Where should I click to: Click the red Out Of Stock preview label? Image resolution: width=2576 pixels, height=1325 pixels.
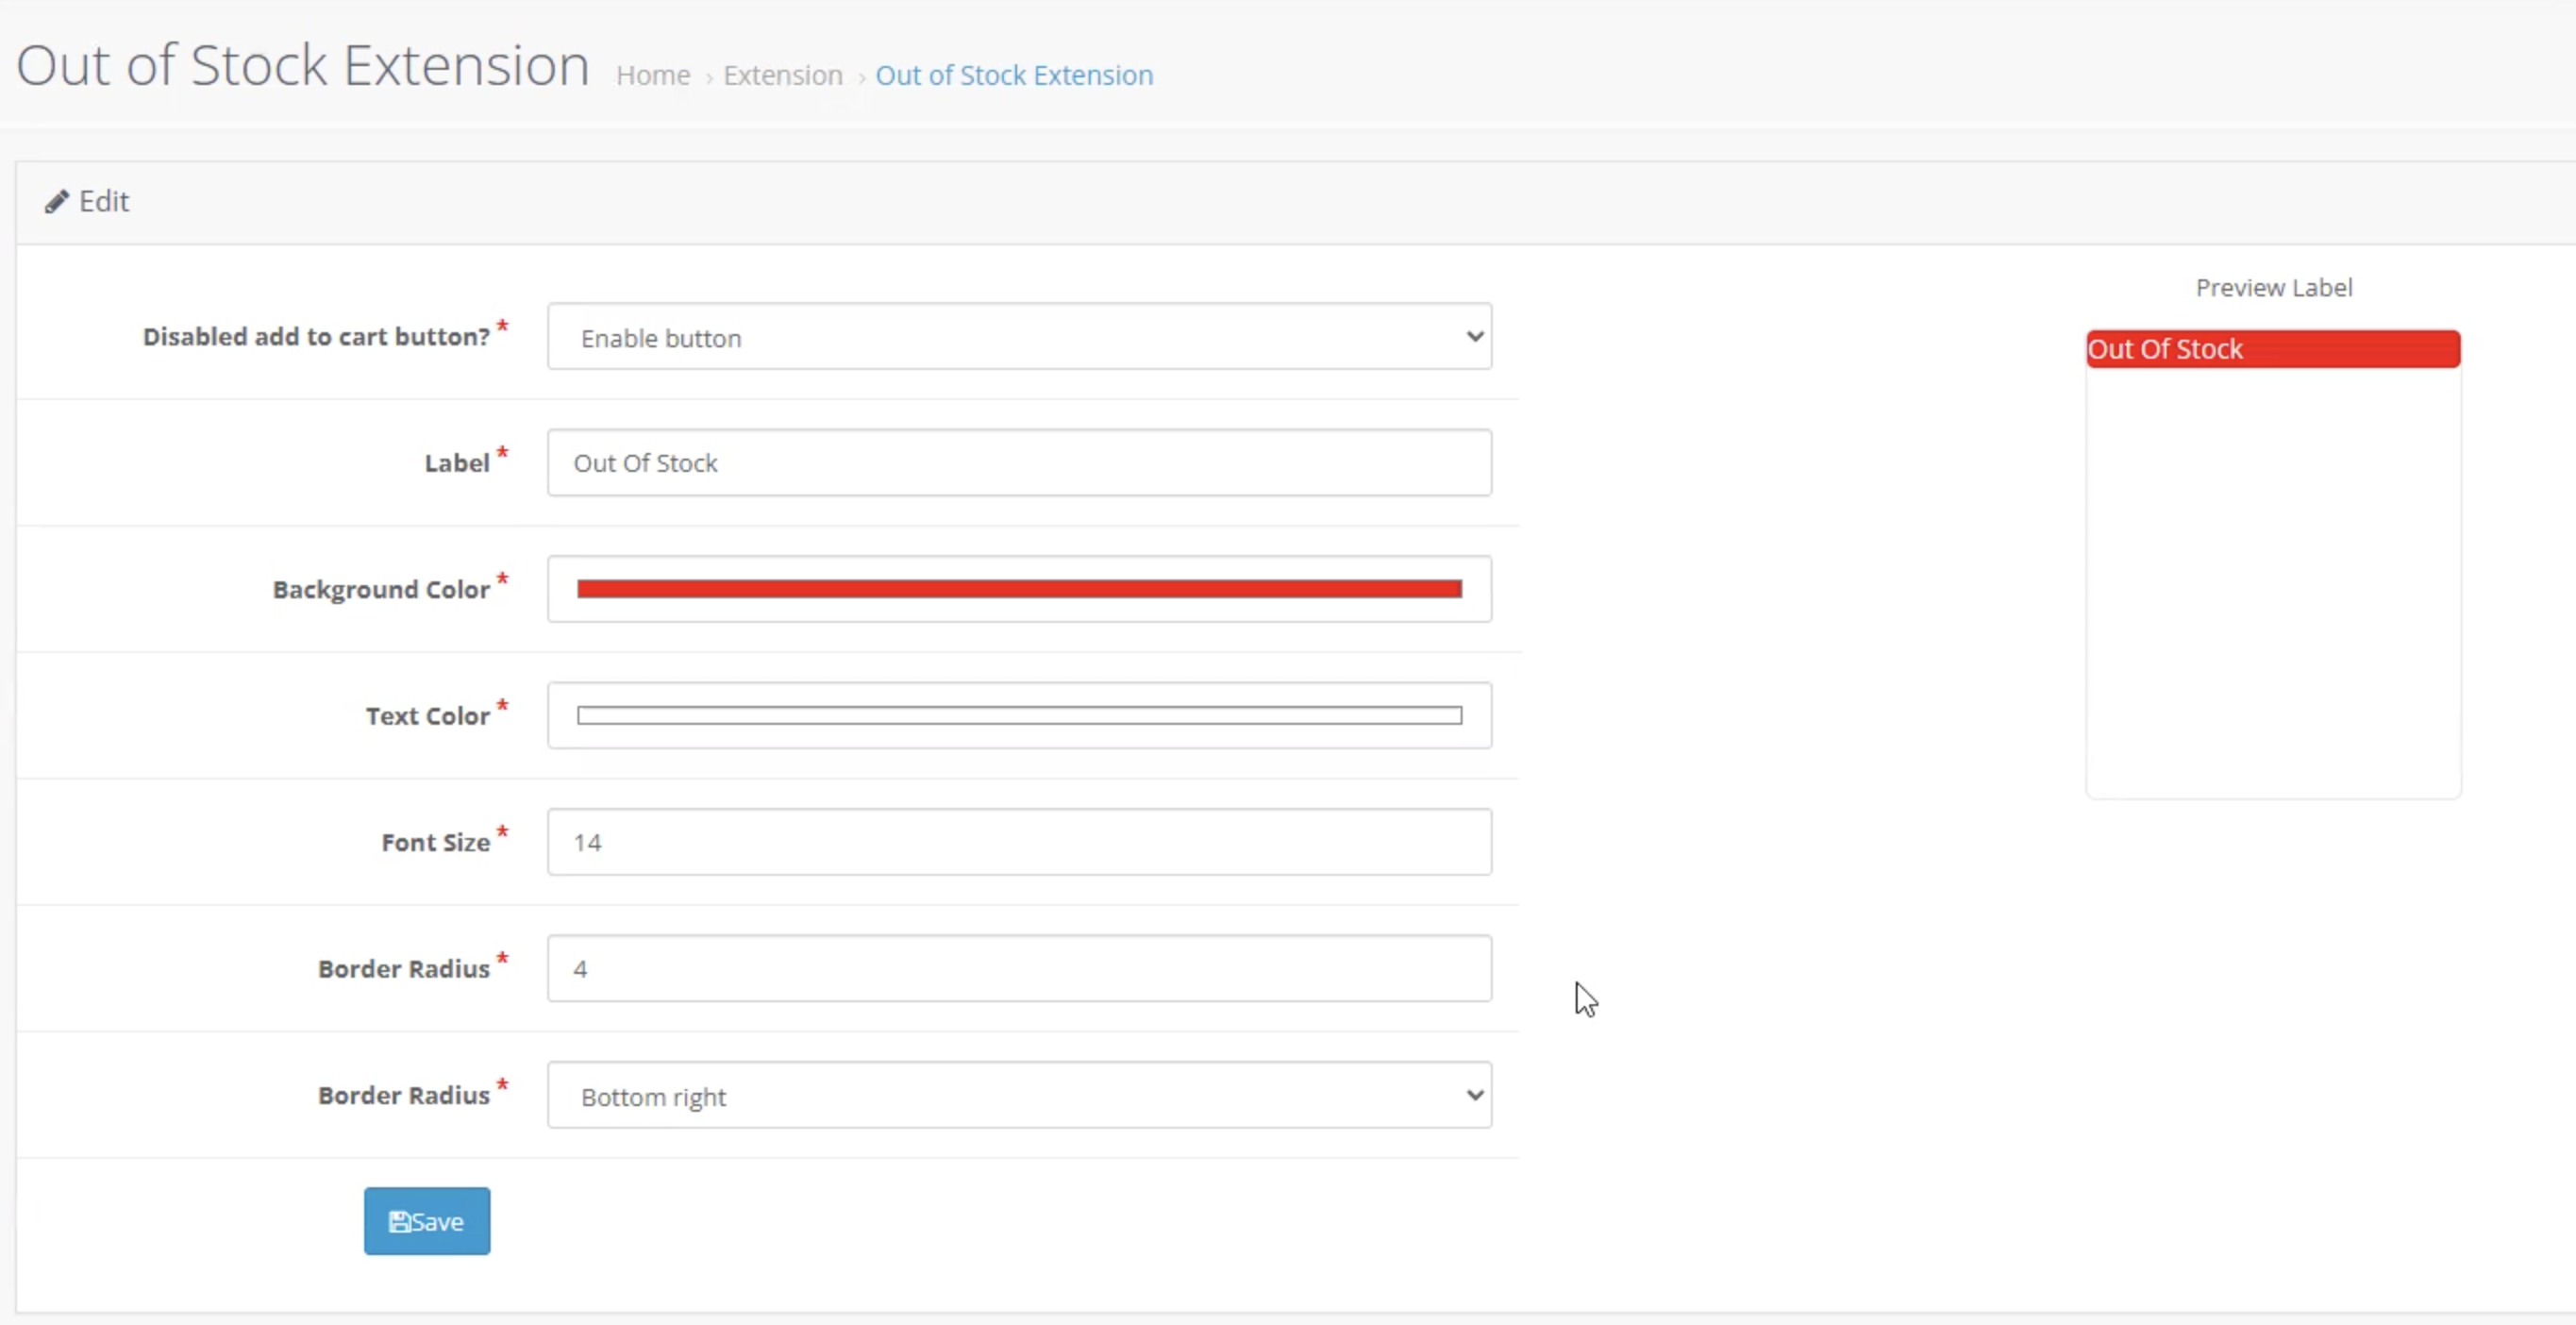2273,349
